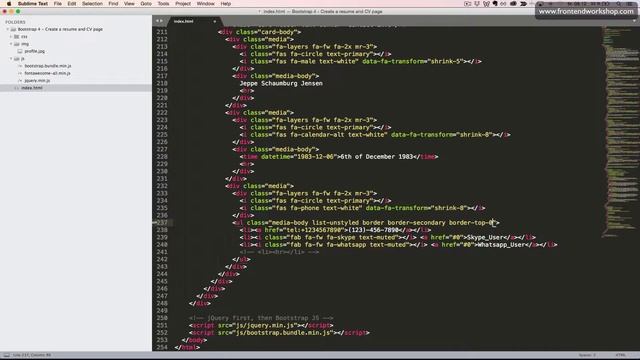Image resolution: width=640 pixels, height=360 pixels.
Task: Collapse the img folder arrow
Action: click(x=11, y=44)
